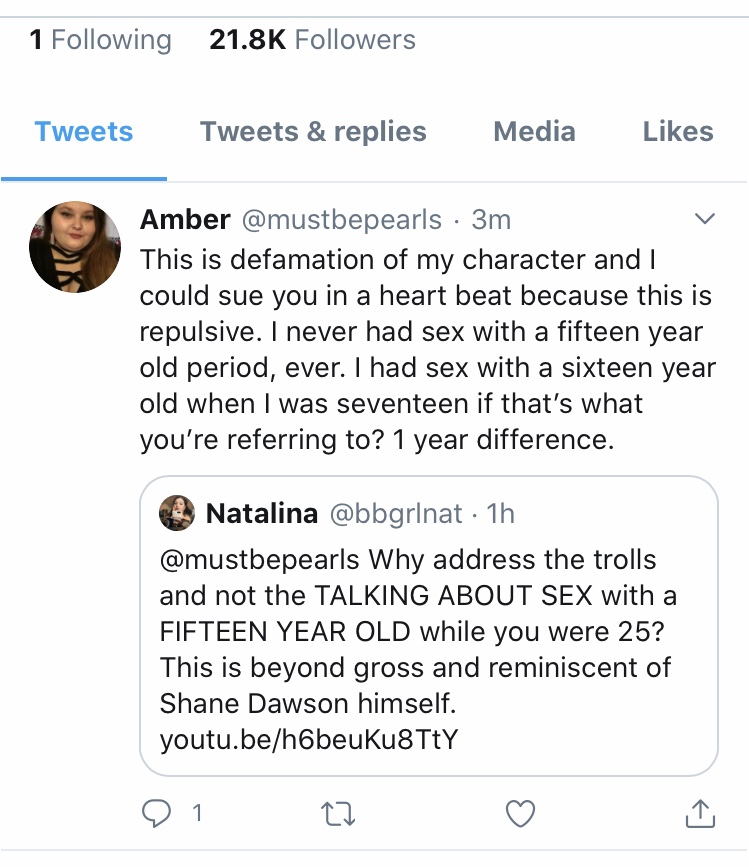
Task: Open the reply comment bubble icon
Action: [156, 813]
